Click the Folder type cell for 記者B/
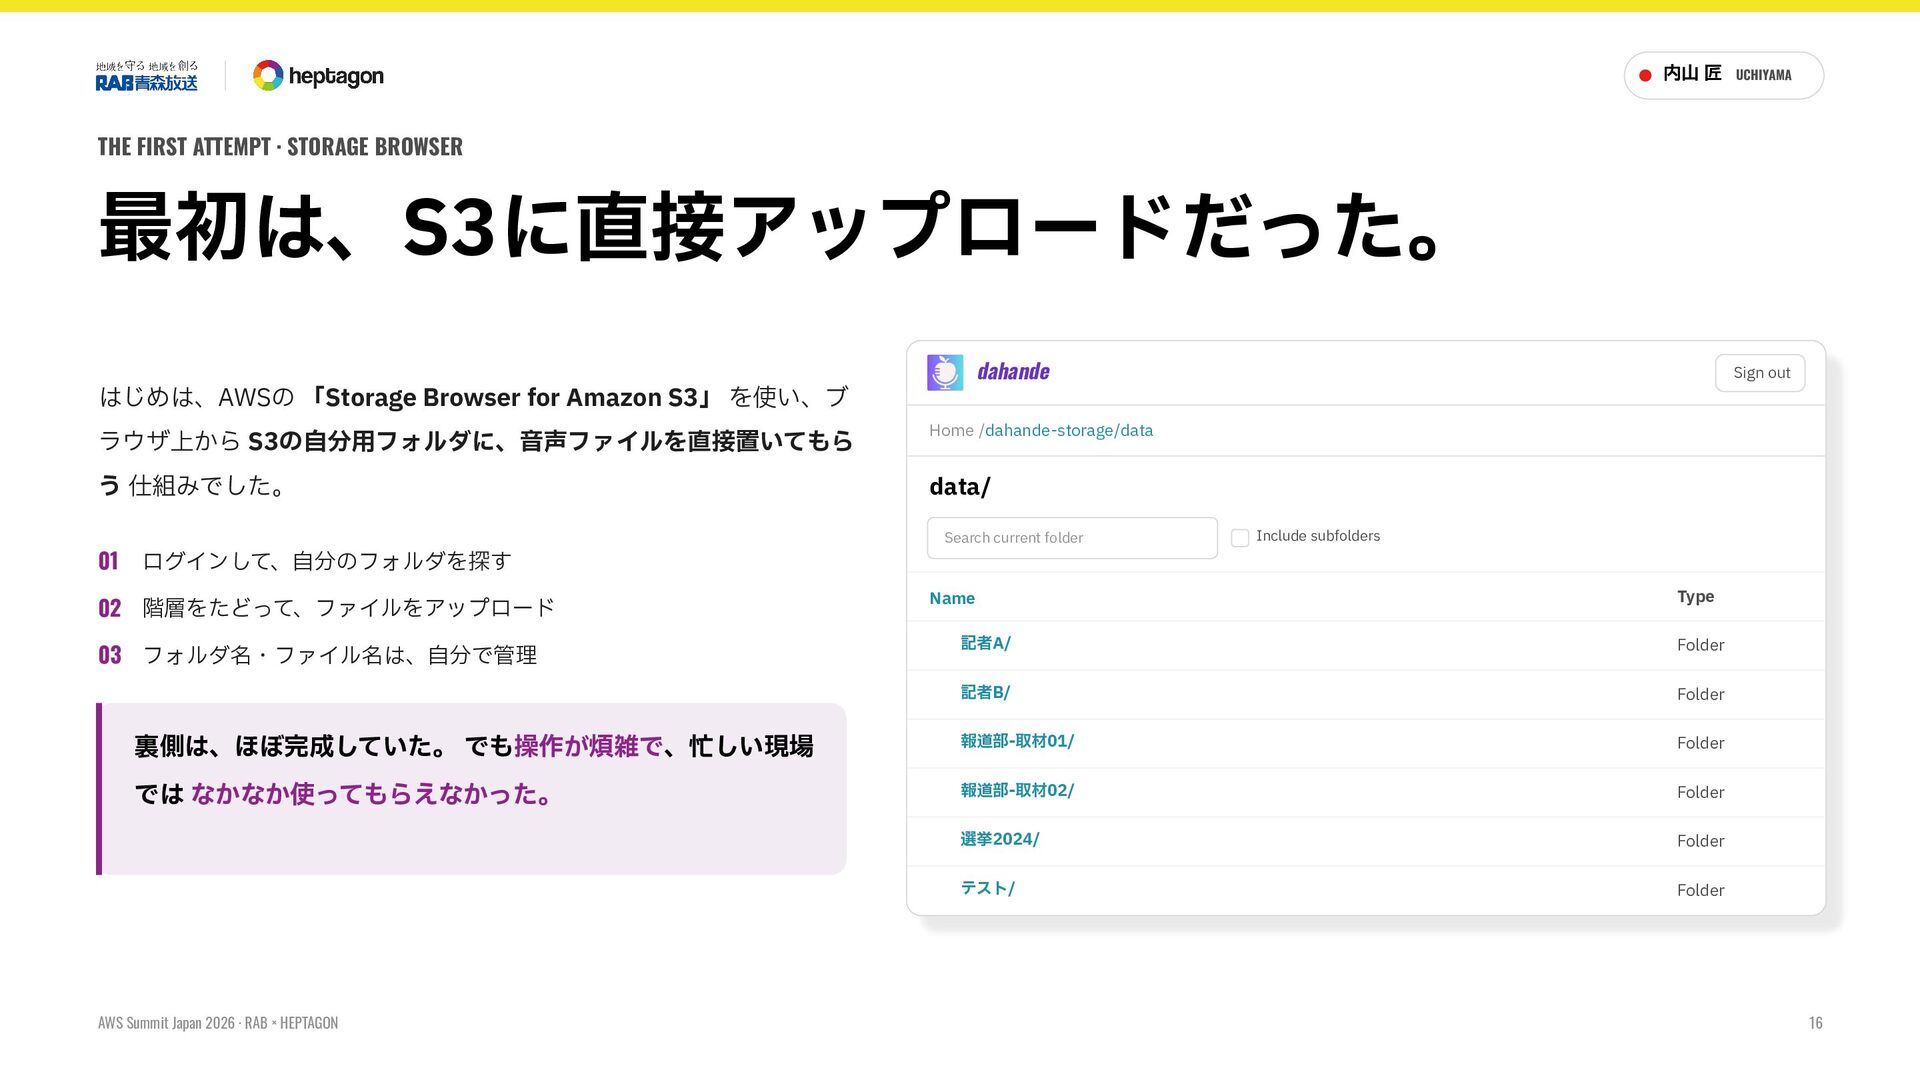 pos(1700,694)
